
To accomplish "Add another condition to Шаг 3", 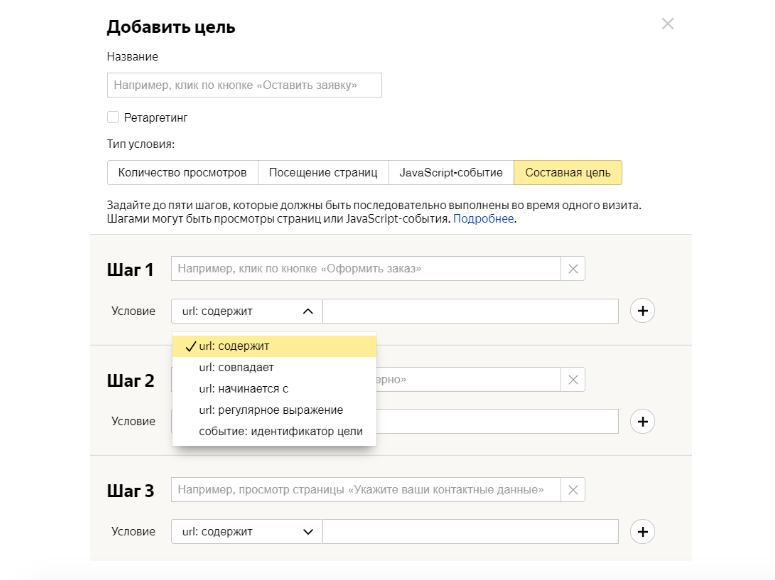I will pos(643,531).
